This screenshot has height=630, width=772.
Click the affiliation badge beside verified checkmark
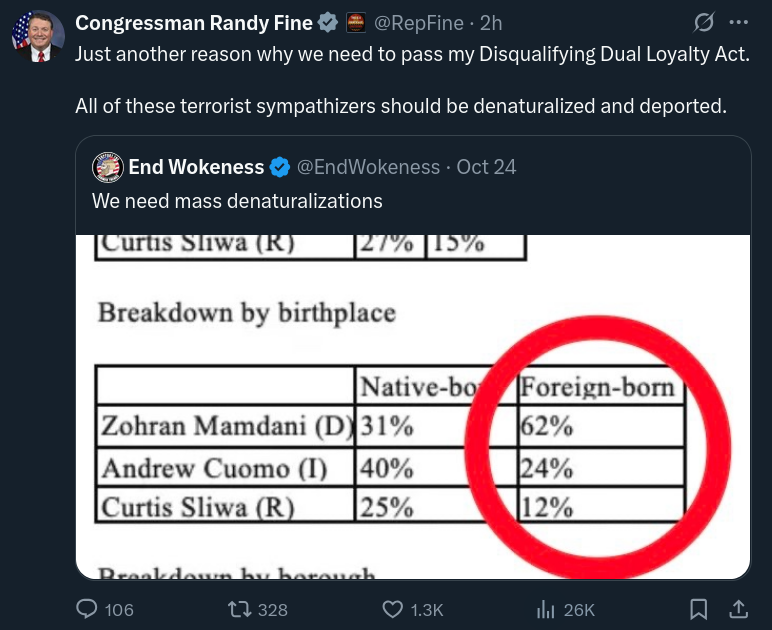pos(355,22)
